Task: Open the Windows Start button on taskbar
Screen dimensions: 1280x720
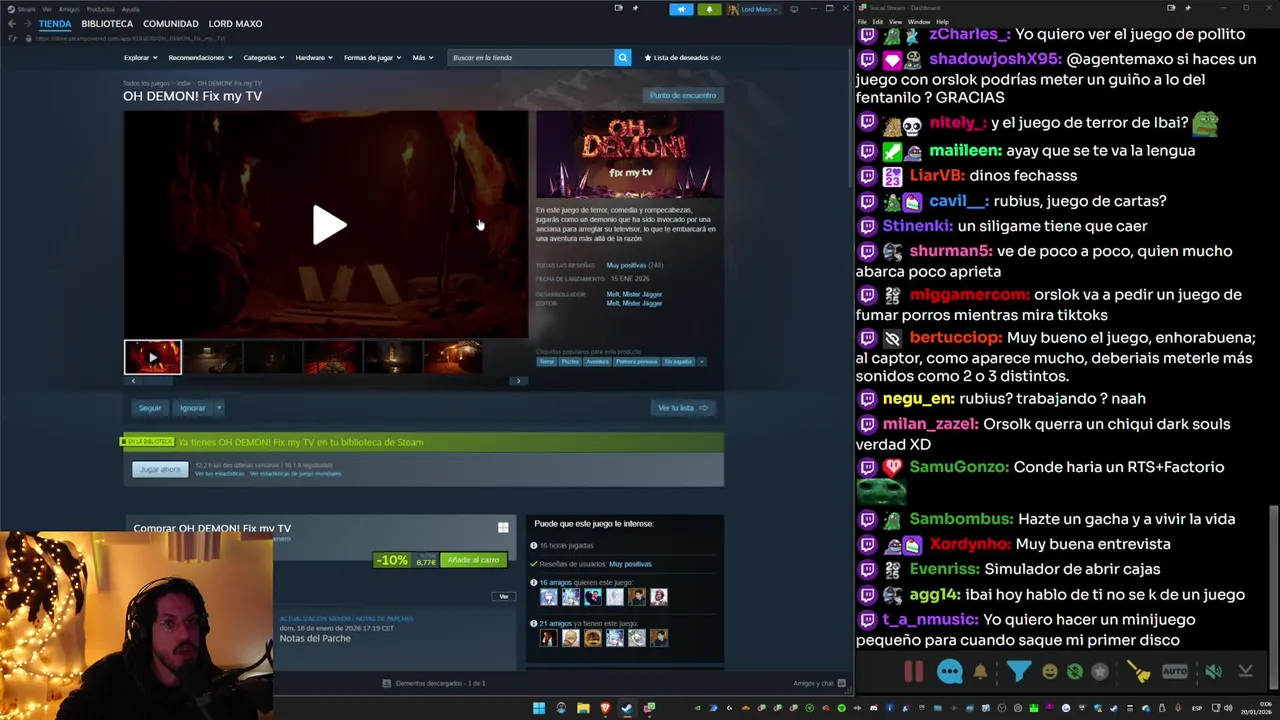Action: pyautogui.click(x=539, y=708)
